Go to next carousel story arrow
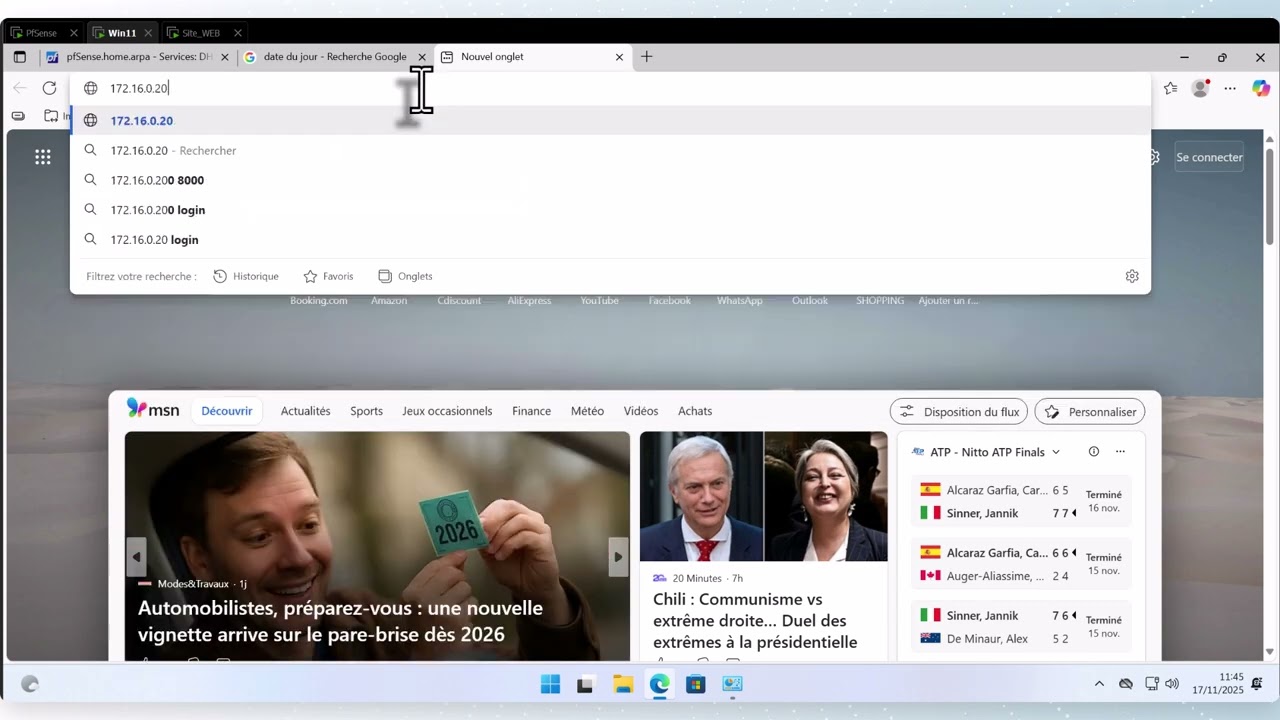The height and width of the screenshot is (720, 1280). (x=618, y=557)
